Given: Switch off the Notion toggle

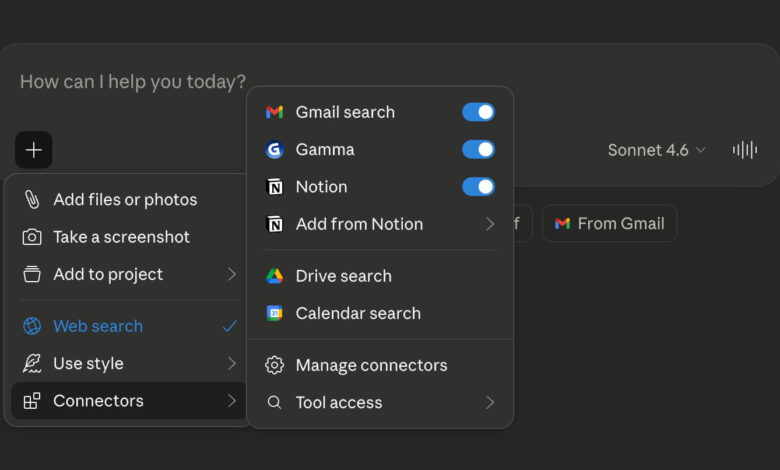Looking at the screenshot, I should coord(478,187).
